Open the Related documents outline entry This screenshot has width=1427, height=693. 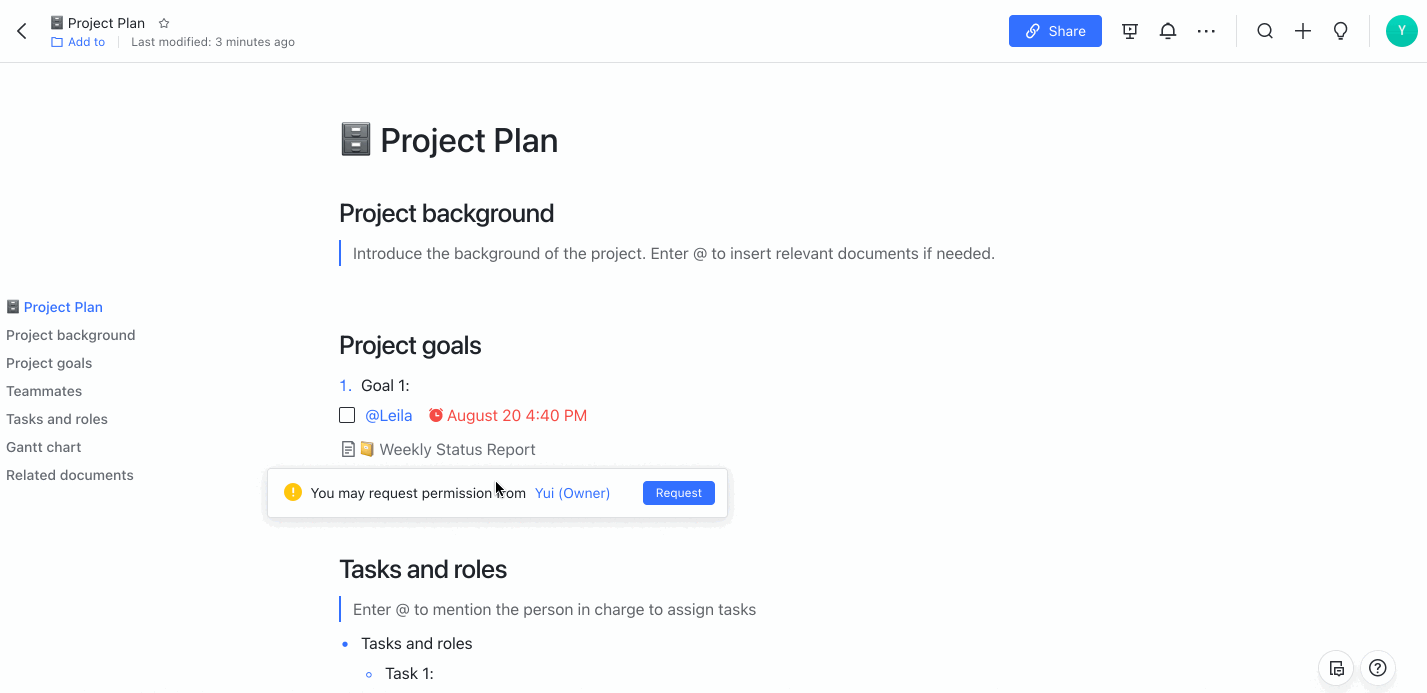[x=69, y=475]
